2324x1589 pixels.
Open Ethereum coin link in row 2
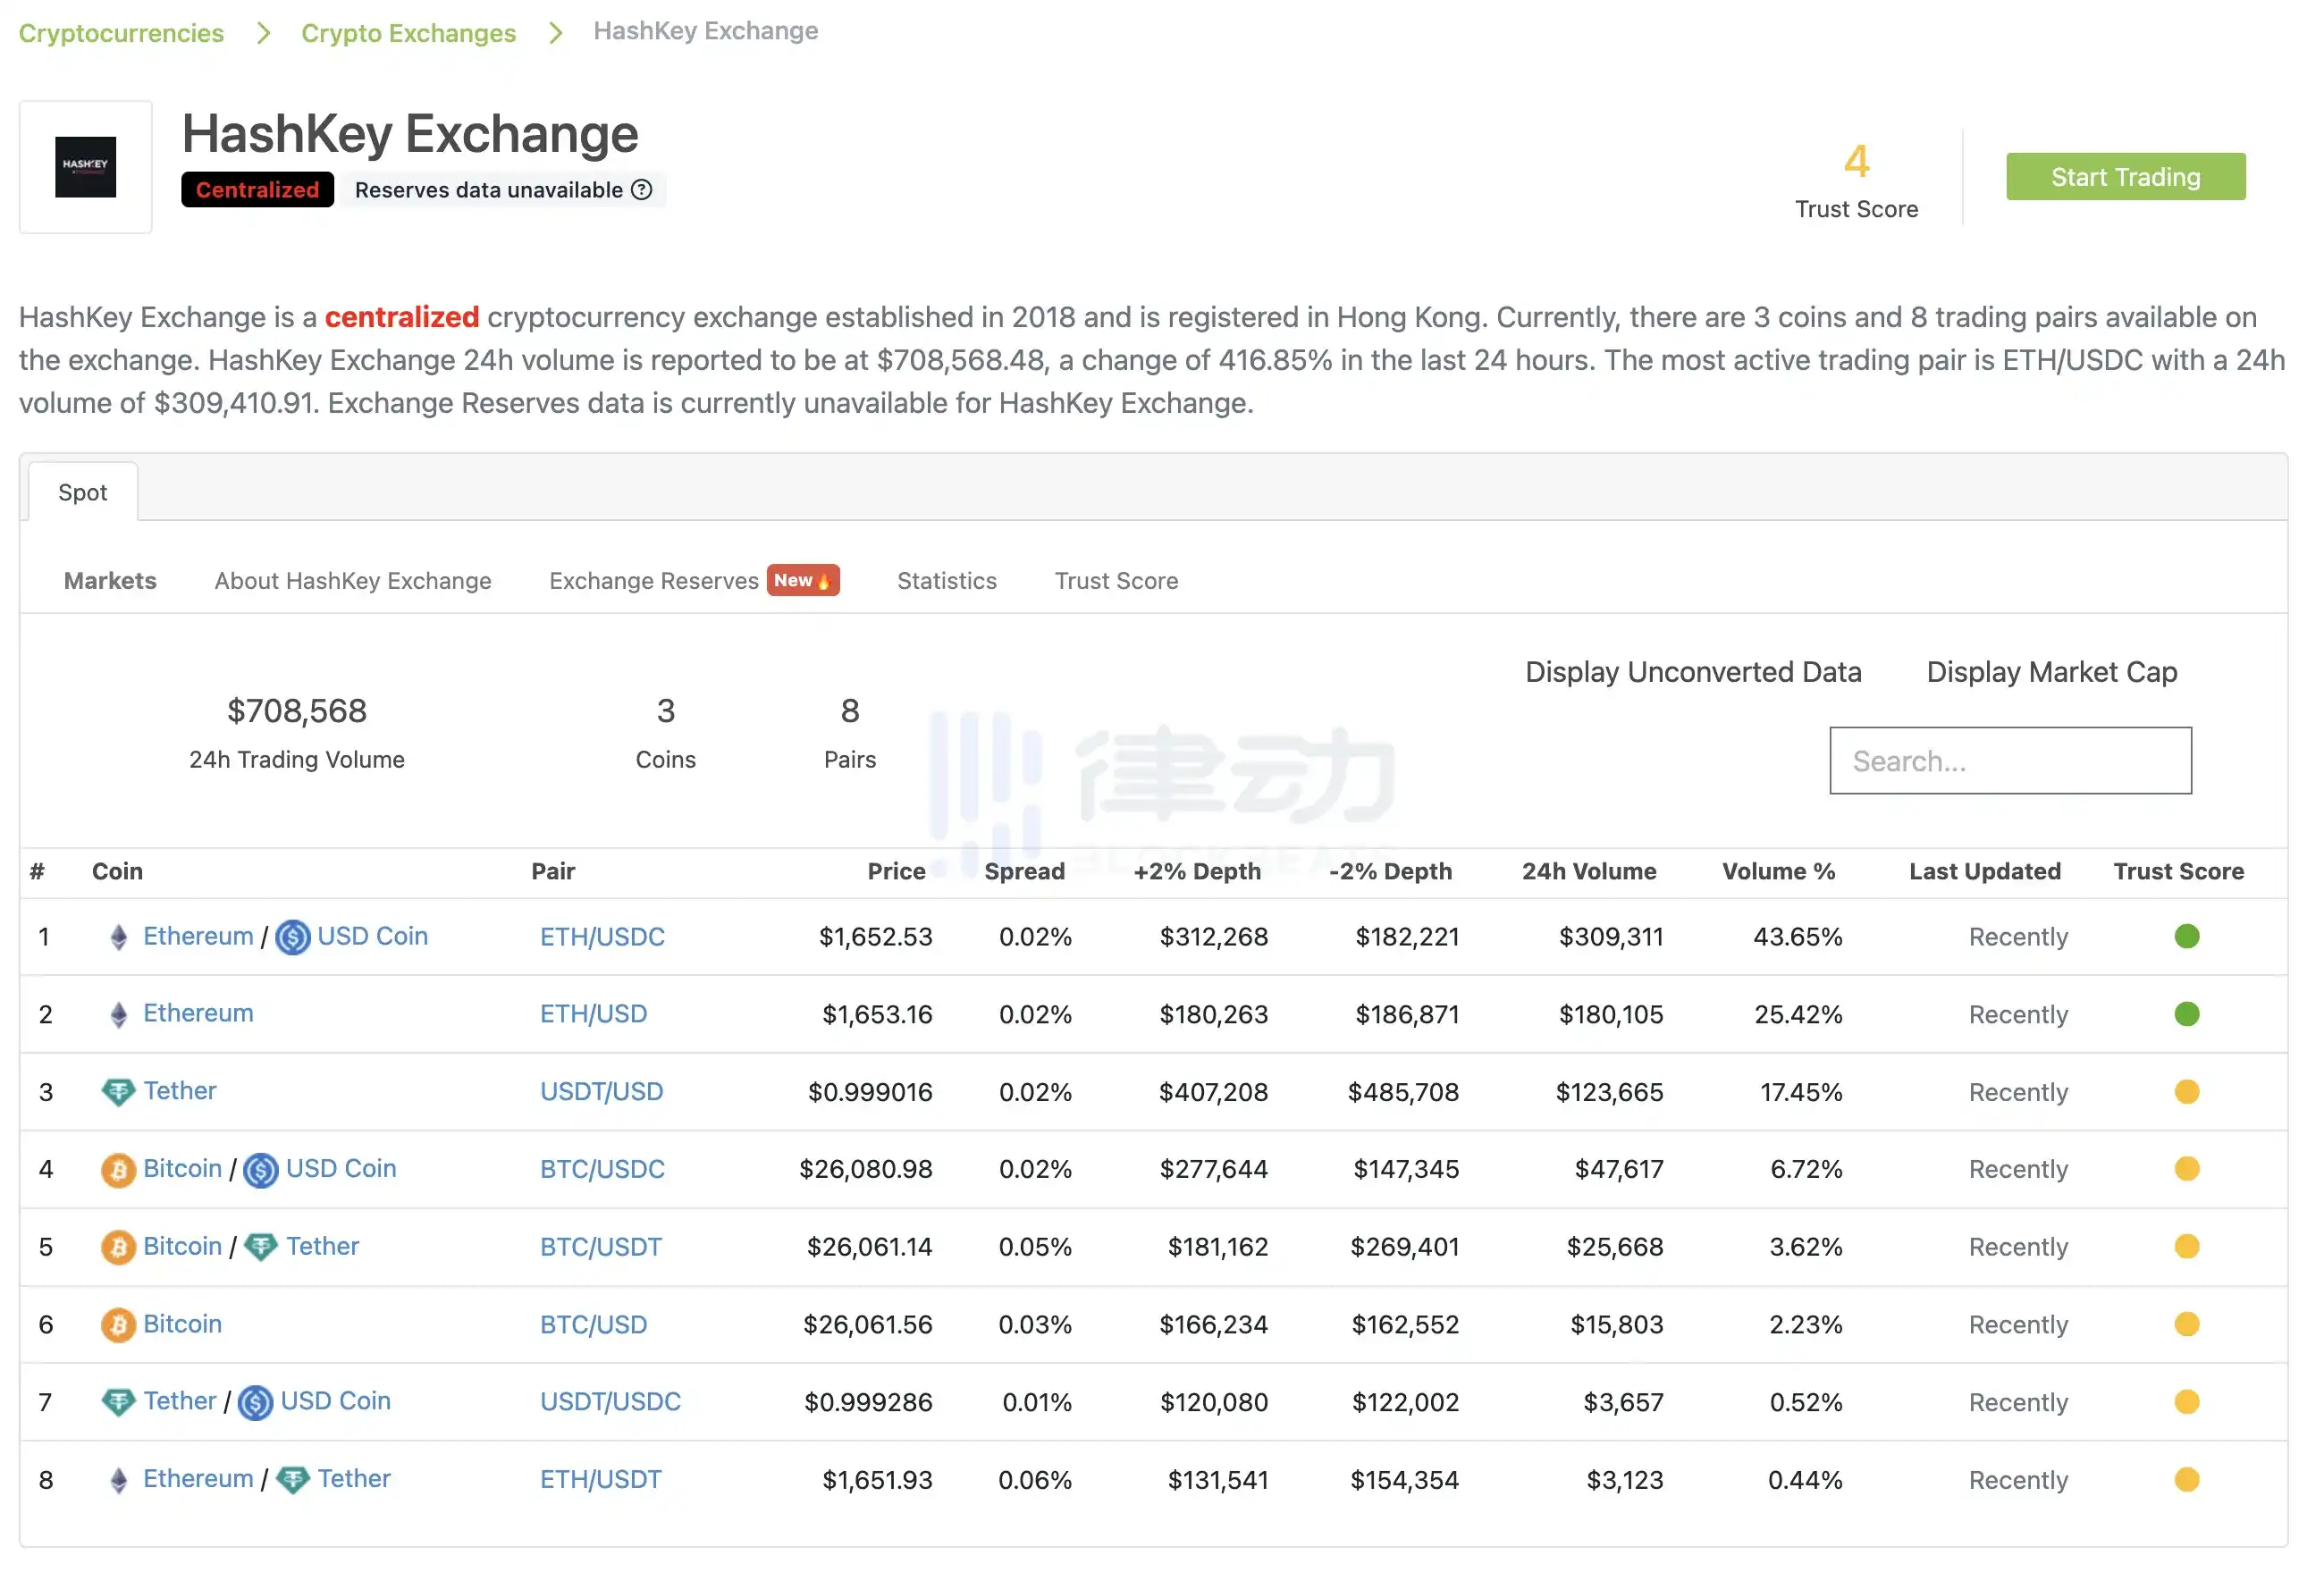pos(198,1013)
